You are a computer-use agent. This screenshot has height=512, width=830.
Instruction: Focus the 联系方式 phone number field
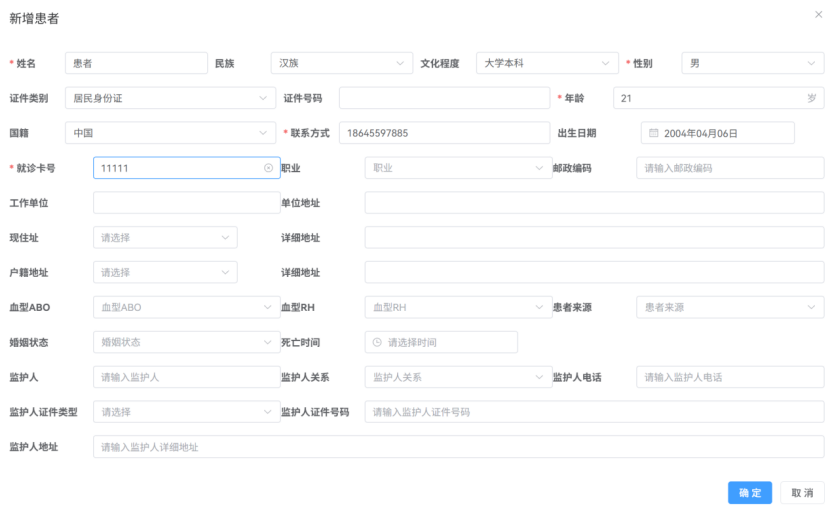tap(444, 133)
